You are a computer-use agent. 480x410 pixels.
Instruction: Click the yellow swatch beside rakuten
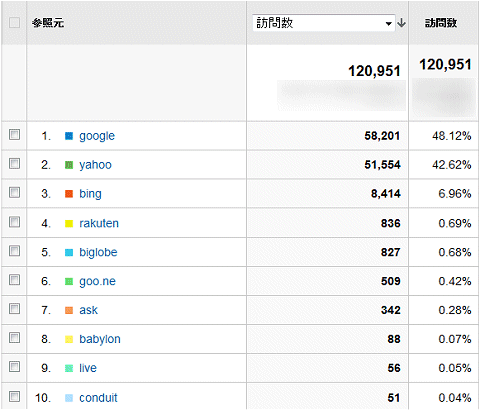(69, 224)
